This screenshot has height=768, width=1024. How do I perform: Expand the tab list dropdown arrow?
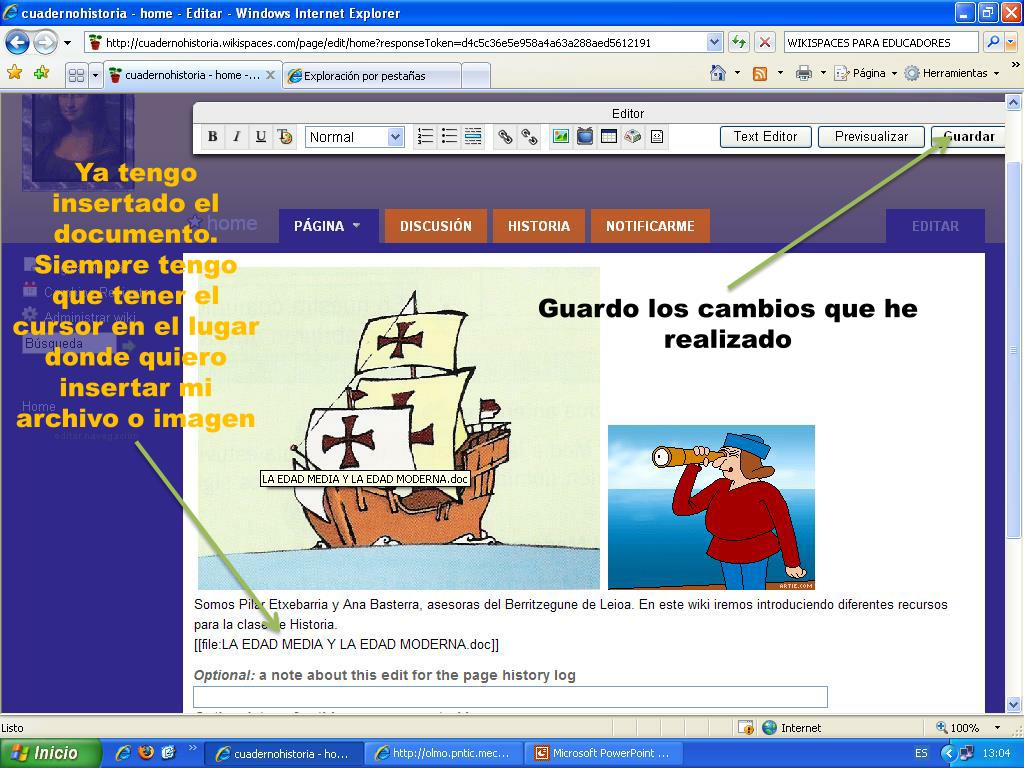pos(95,76)
